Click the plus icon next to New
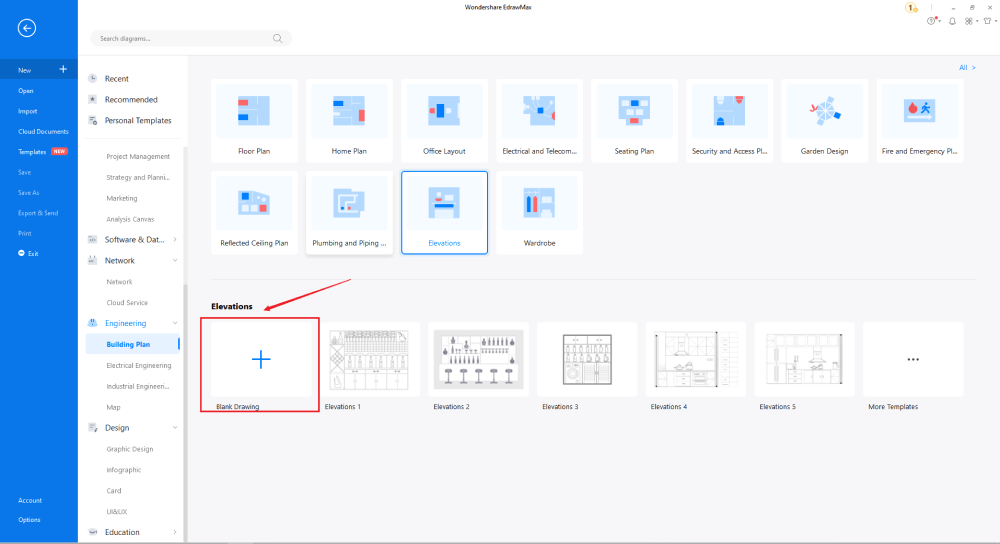Viewport: 1000px width, 544px height. (x=63, y=69)
